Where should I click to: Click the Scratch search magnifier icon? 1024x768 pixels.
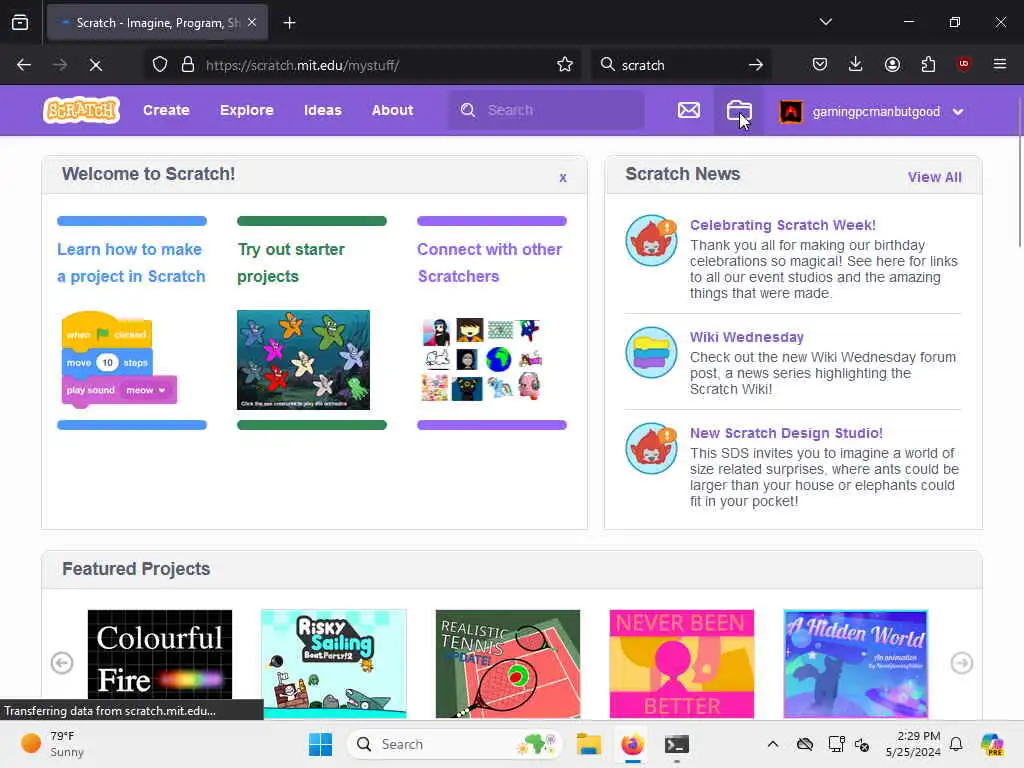tap(468, 110)
